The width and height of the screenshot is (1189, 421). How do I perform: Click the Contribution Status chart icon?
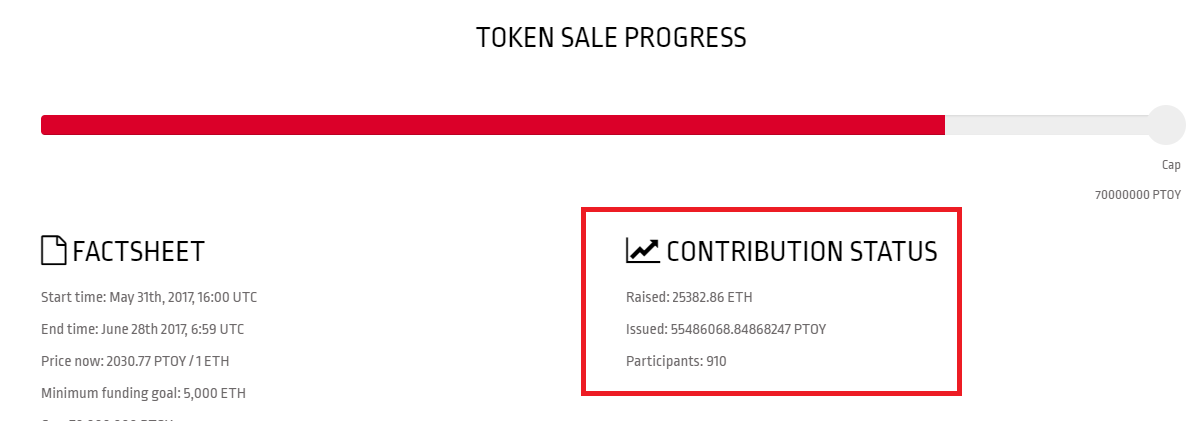coord(642,250)
